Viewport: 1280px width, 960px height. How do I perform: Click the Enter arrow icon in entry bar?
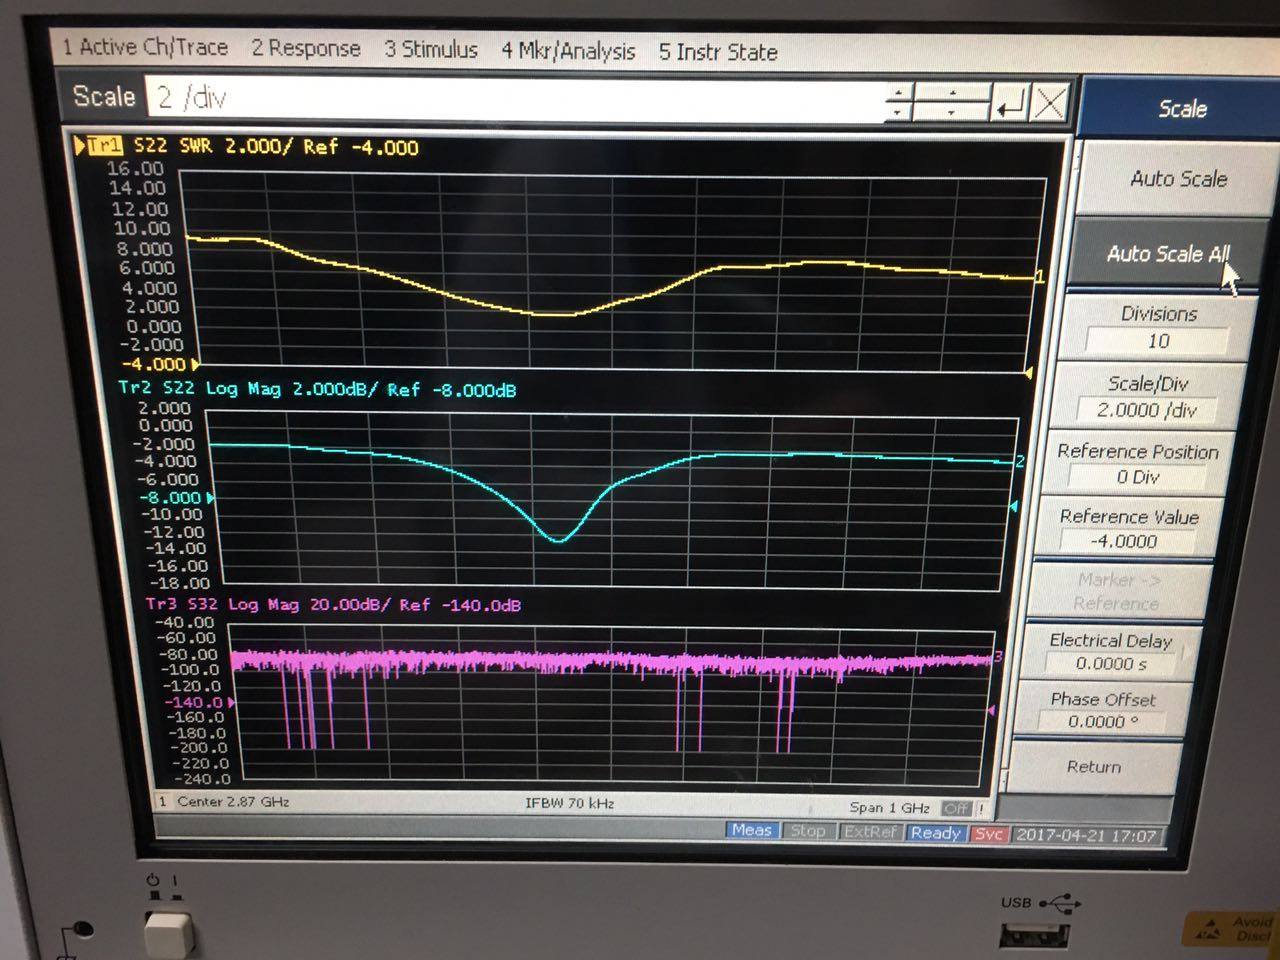coord(1010,103)
